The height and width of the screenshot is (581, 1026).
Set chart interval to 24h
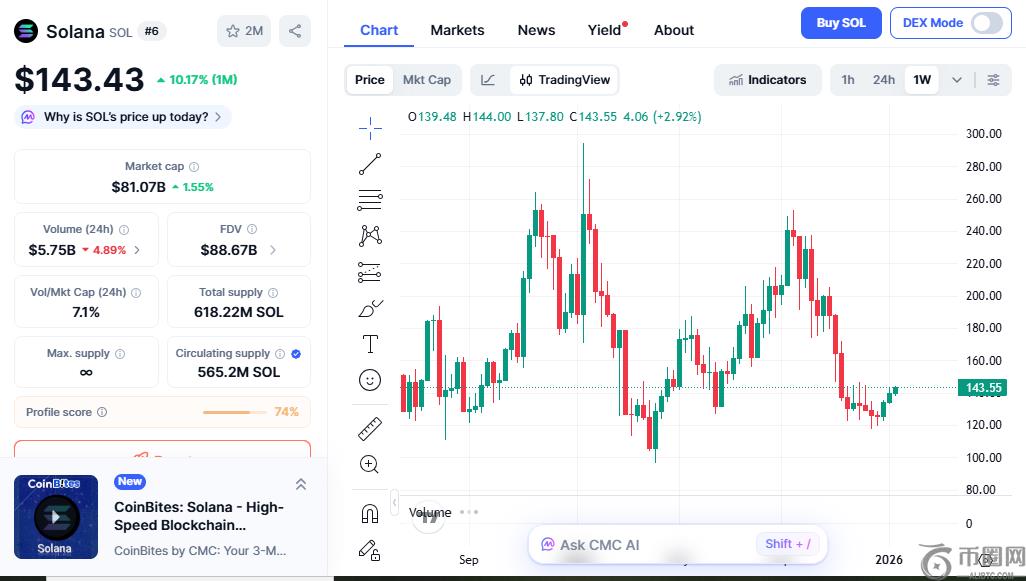883,80
